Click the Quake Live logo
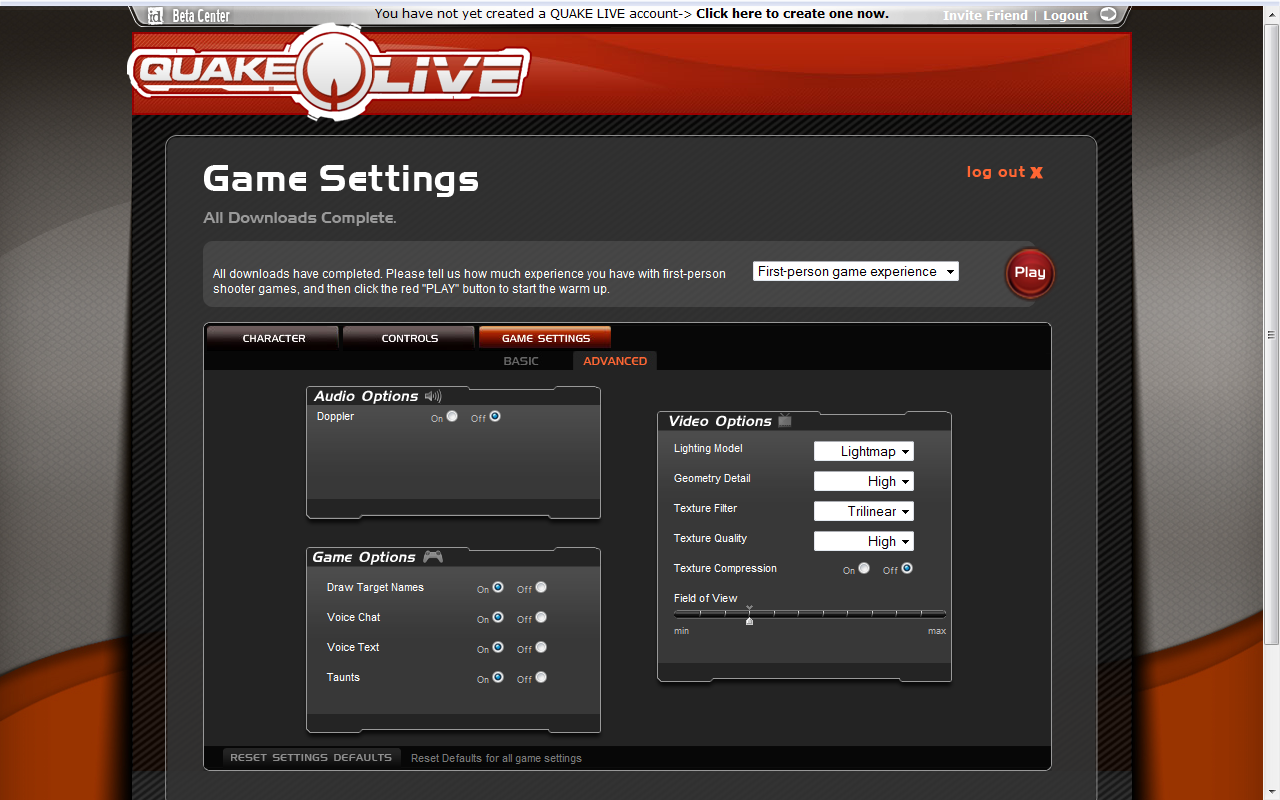This screenshot has width=1280, height=800. tap(328, 73)
